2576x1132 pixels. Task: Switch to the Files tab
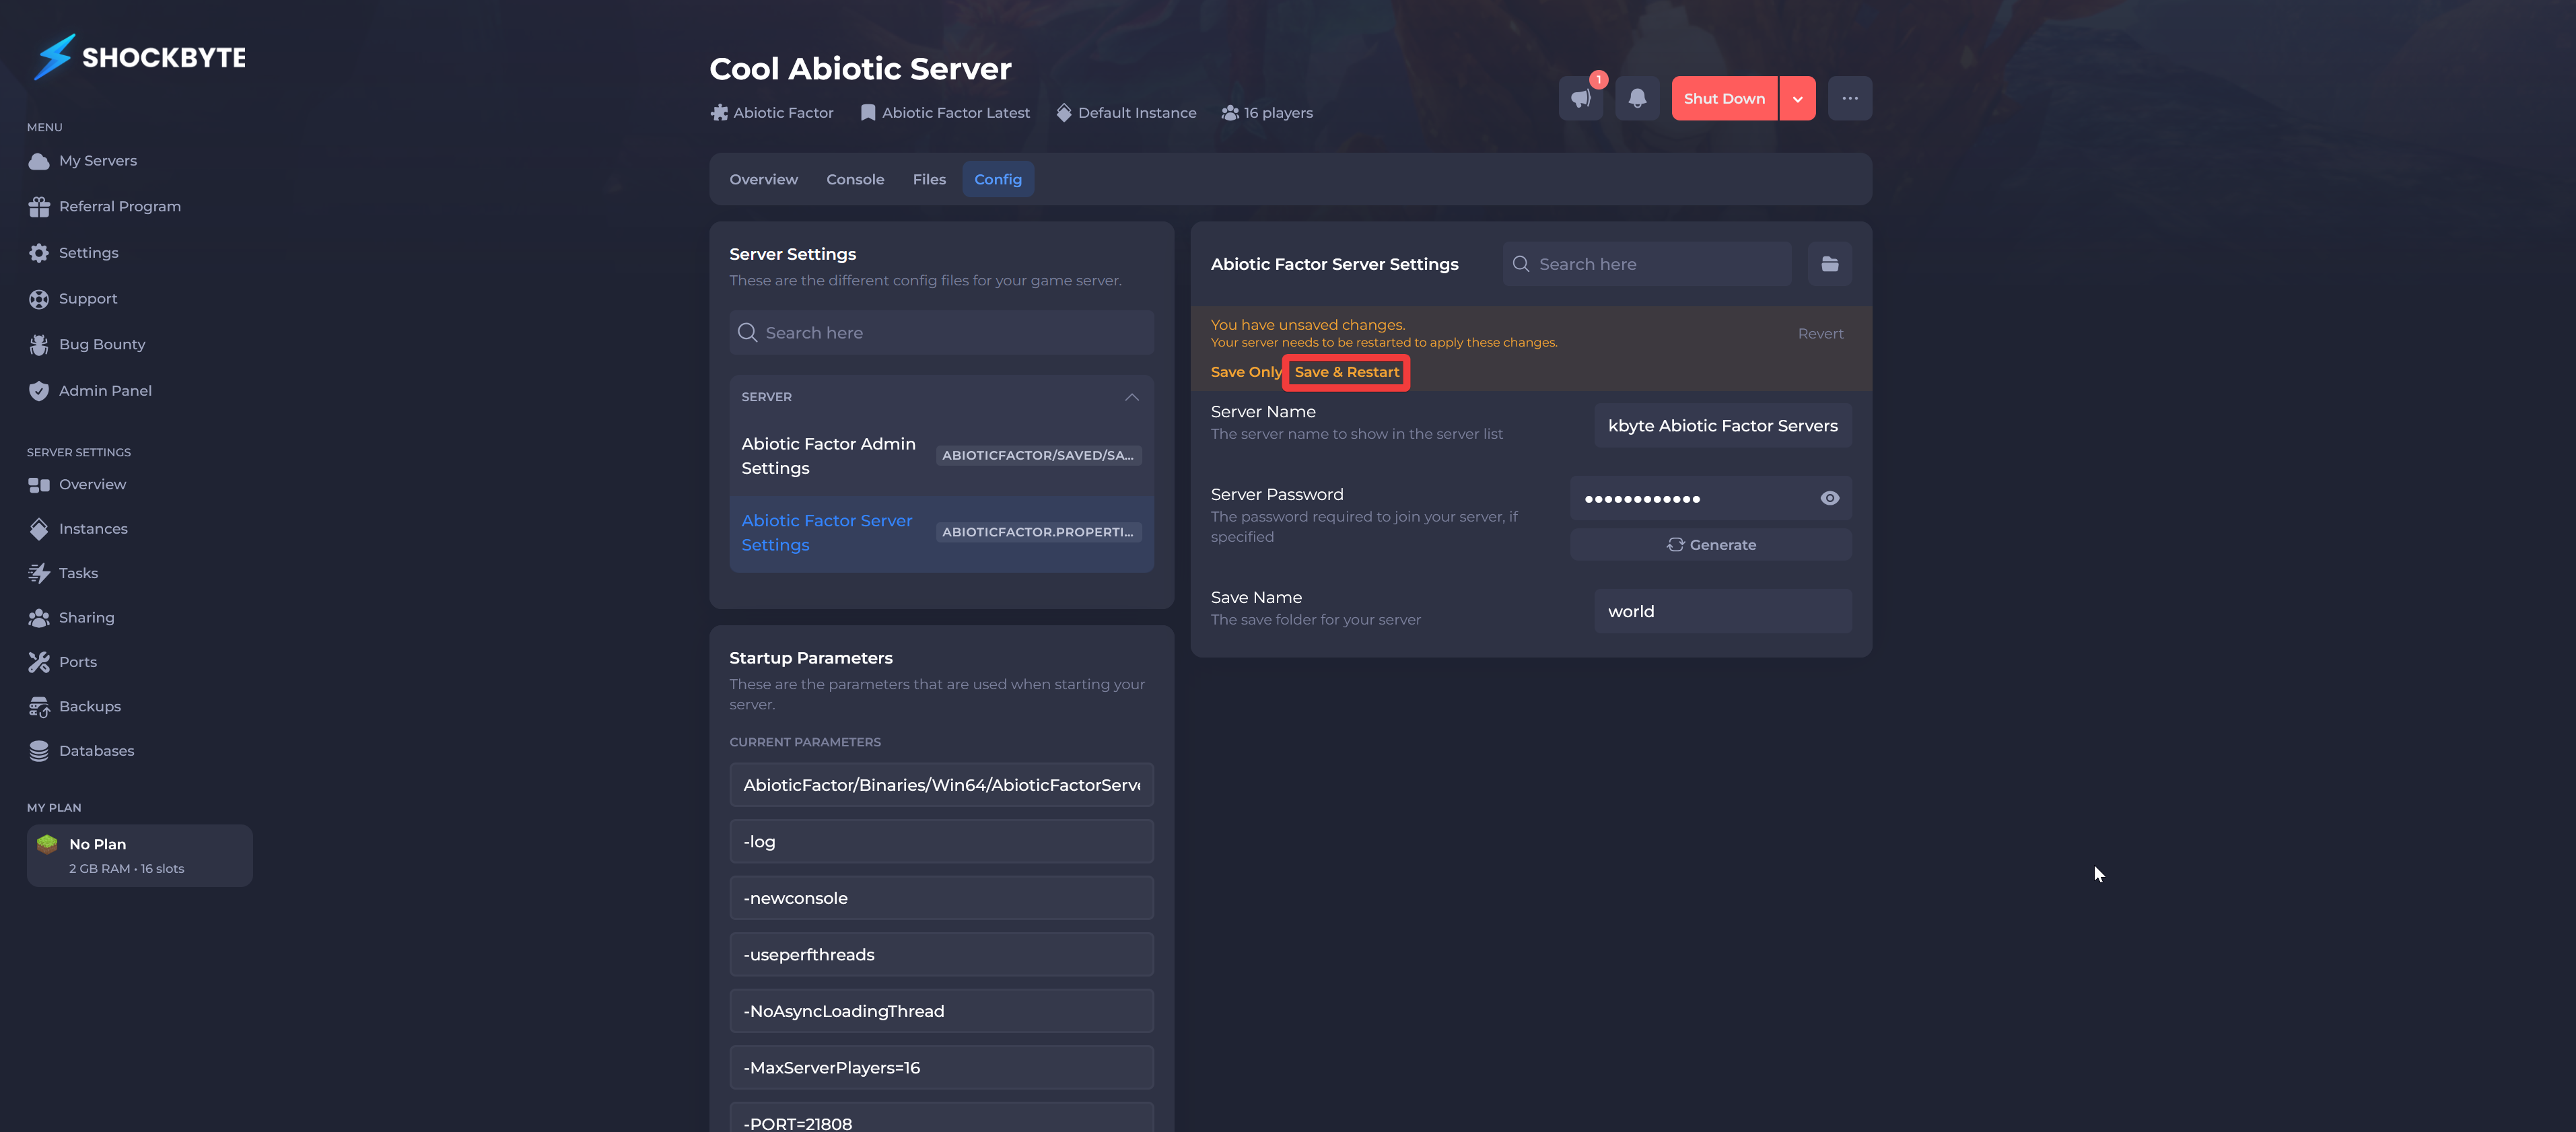tap(929, 179)
